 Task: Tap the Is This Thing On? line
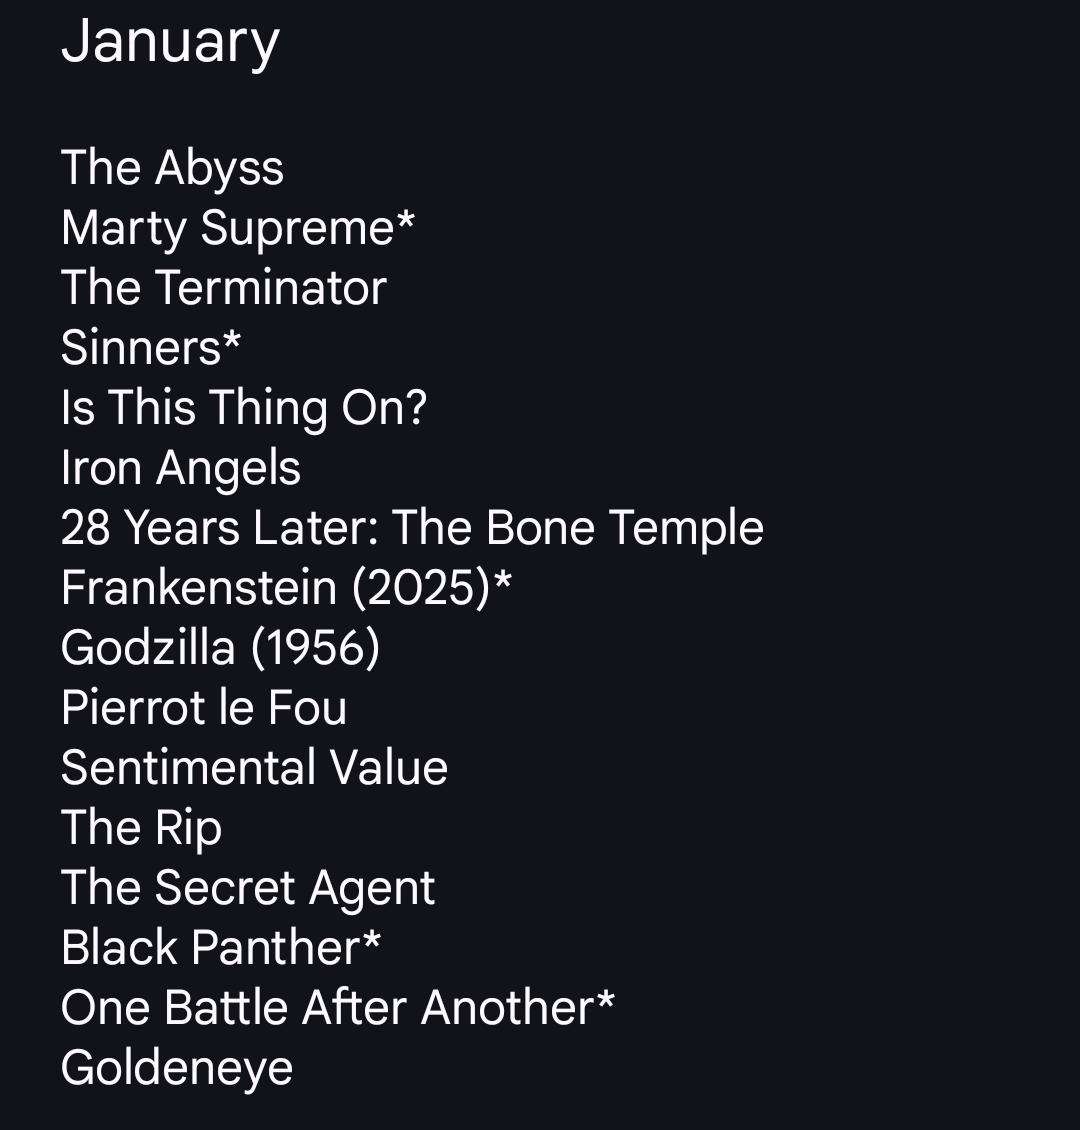243,408
